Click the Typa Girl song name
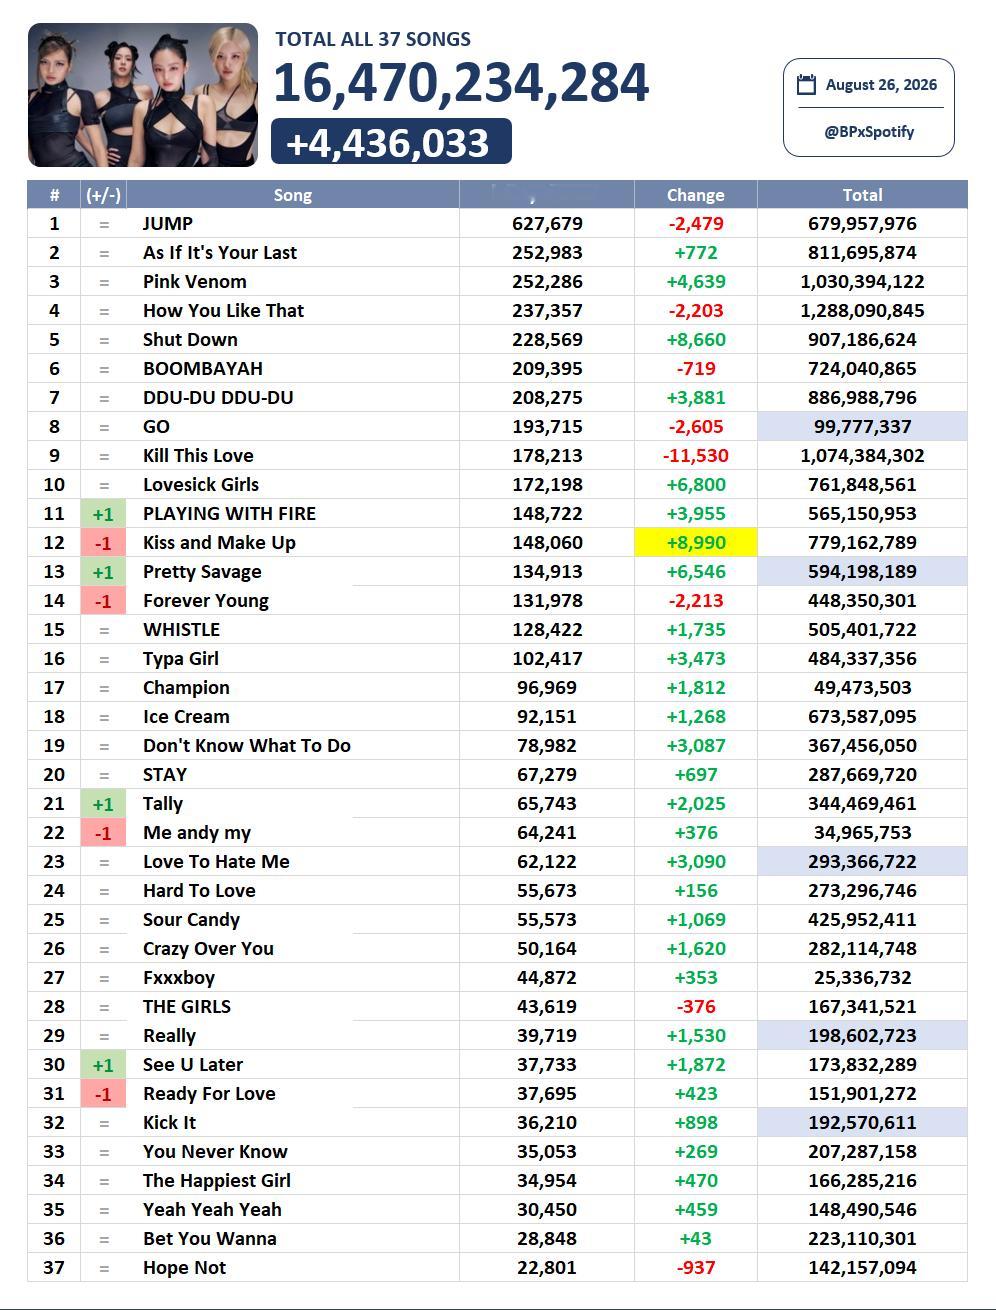 click(x=181, y=659)
